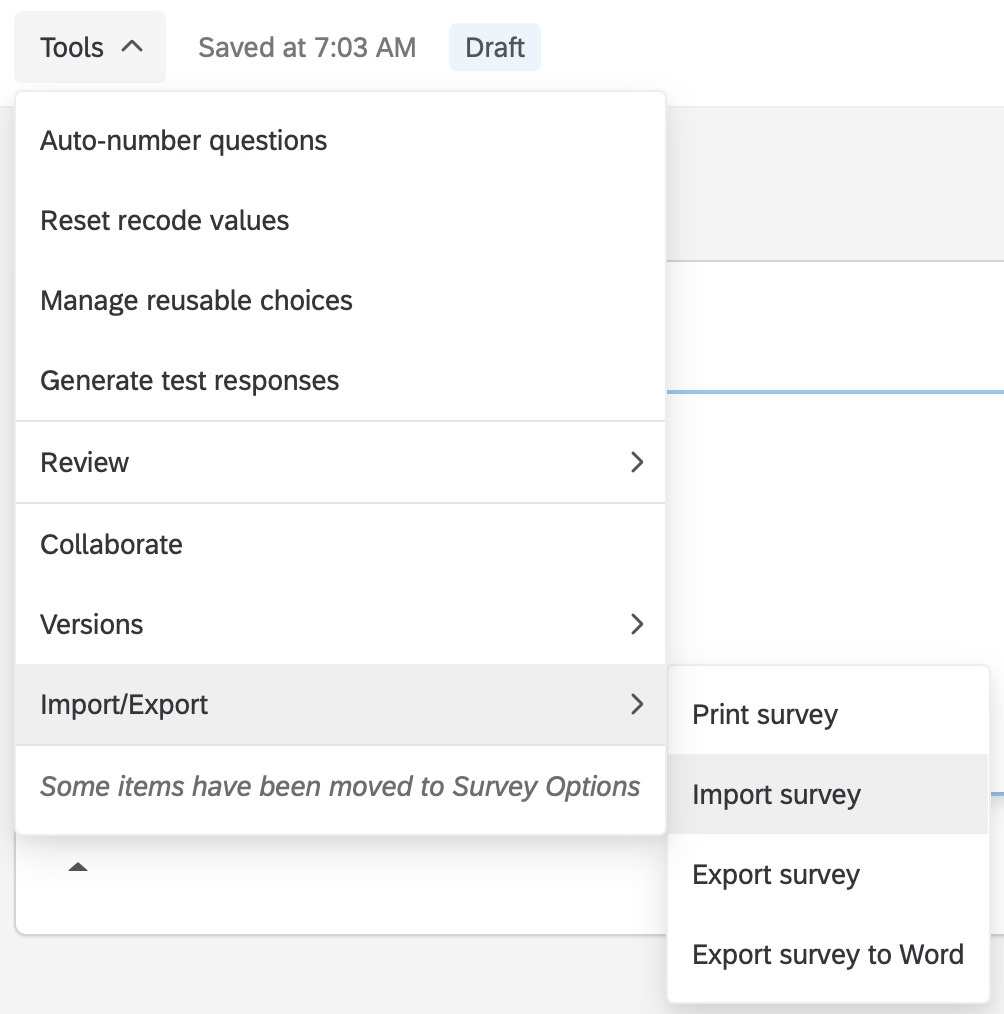Choose Generate test responses
Screen dimensions: 1004x1014
[189, 380]
